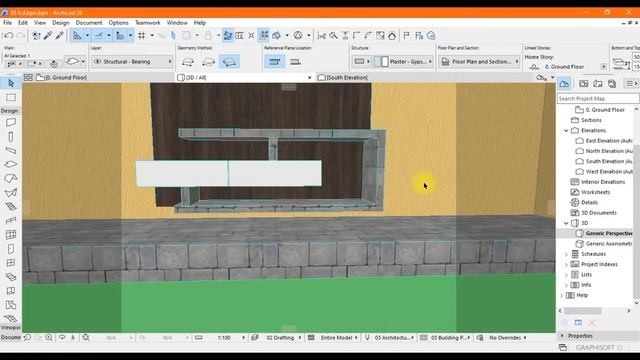Toggle the Grid Snap icon

click(142, 36)
